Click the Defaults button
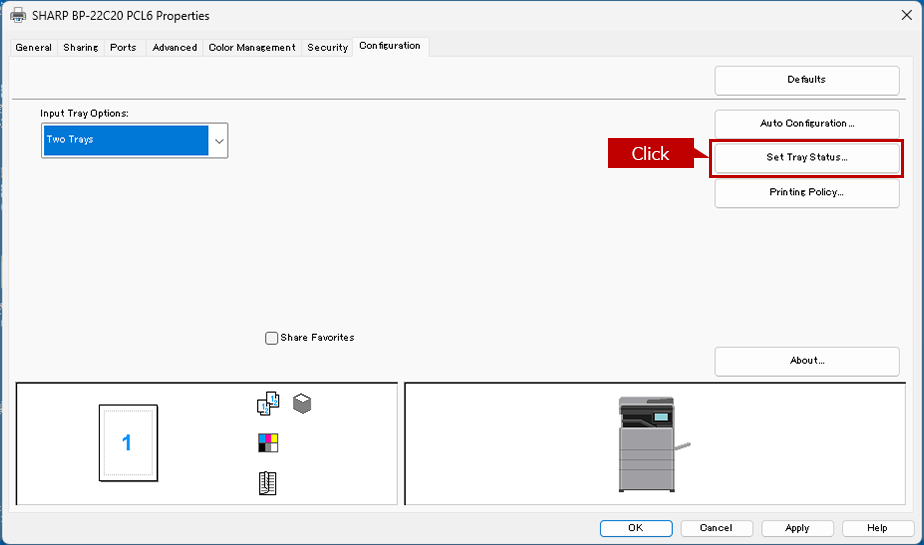This screenshot has height=545, width=924. point(807,80)
